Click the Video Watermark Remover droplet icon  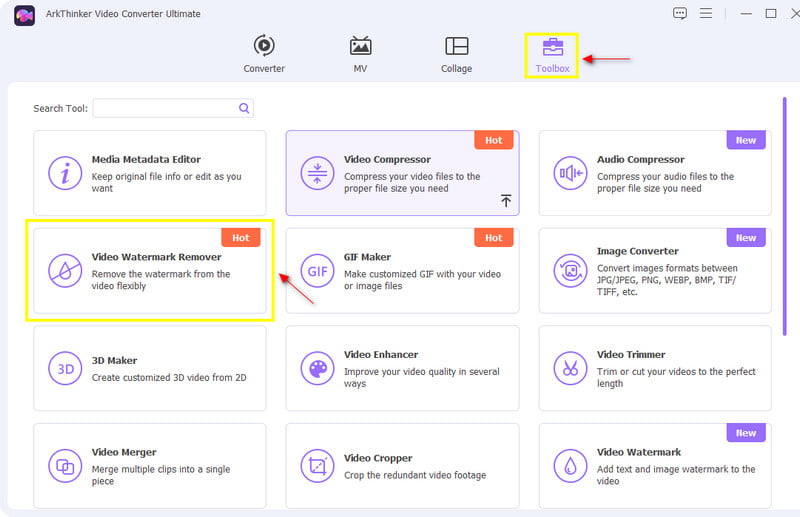[x=65, y=270]
